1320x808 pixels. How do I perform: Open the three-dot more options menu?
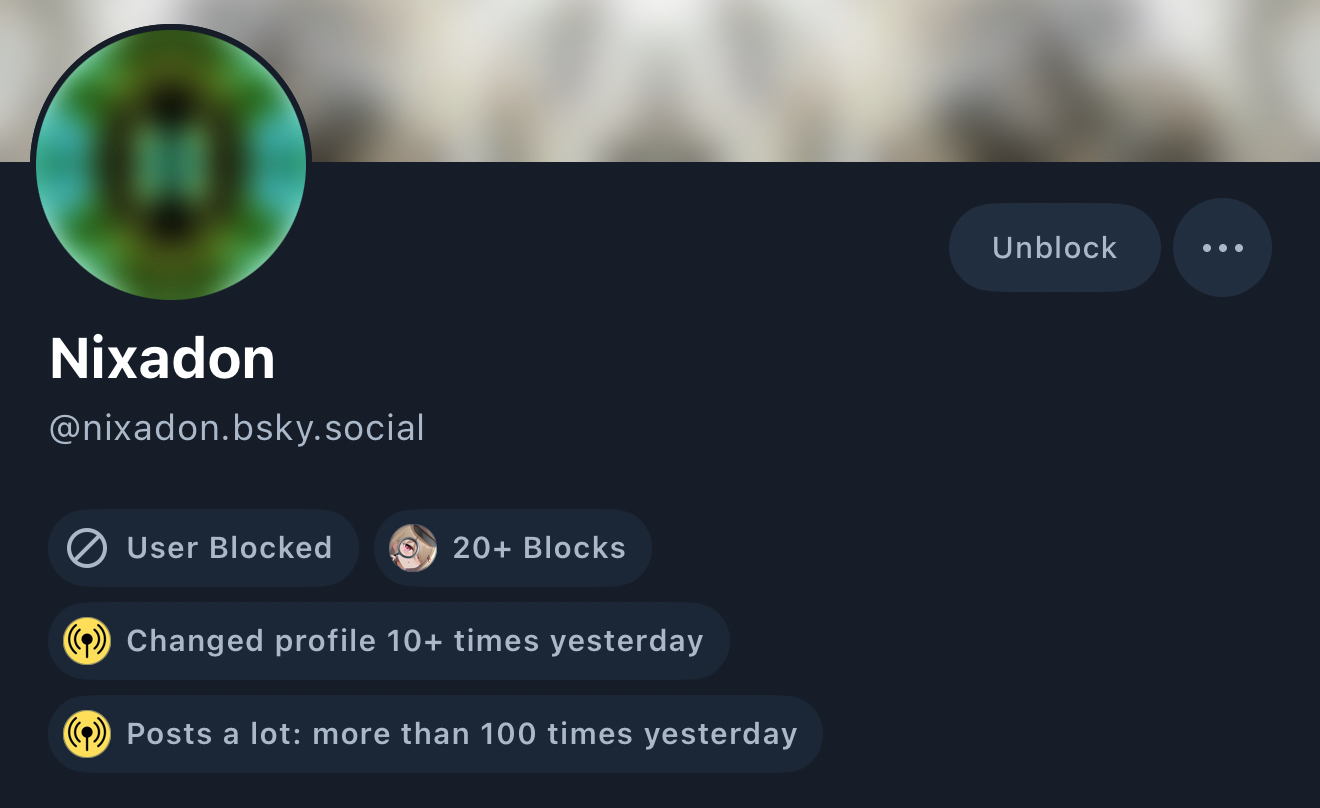(1222, 248)
